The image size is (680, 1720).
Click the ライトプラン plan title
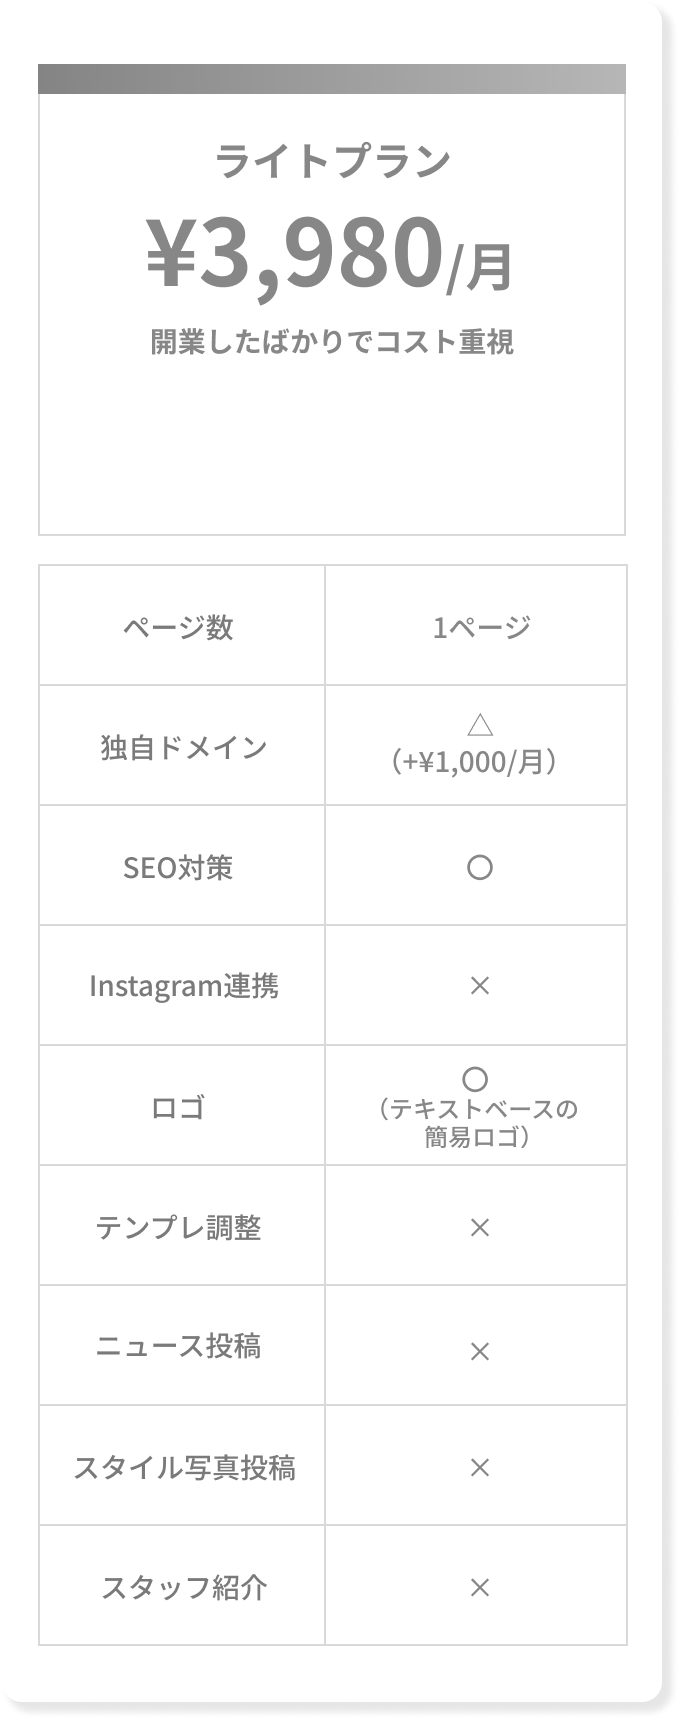pyautogui.click(x=332, y=162)
